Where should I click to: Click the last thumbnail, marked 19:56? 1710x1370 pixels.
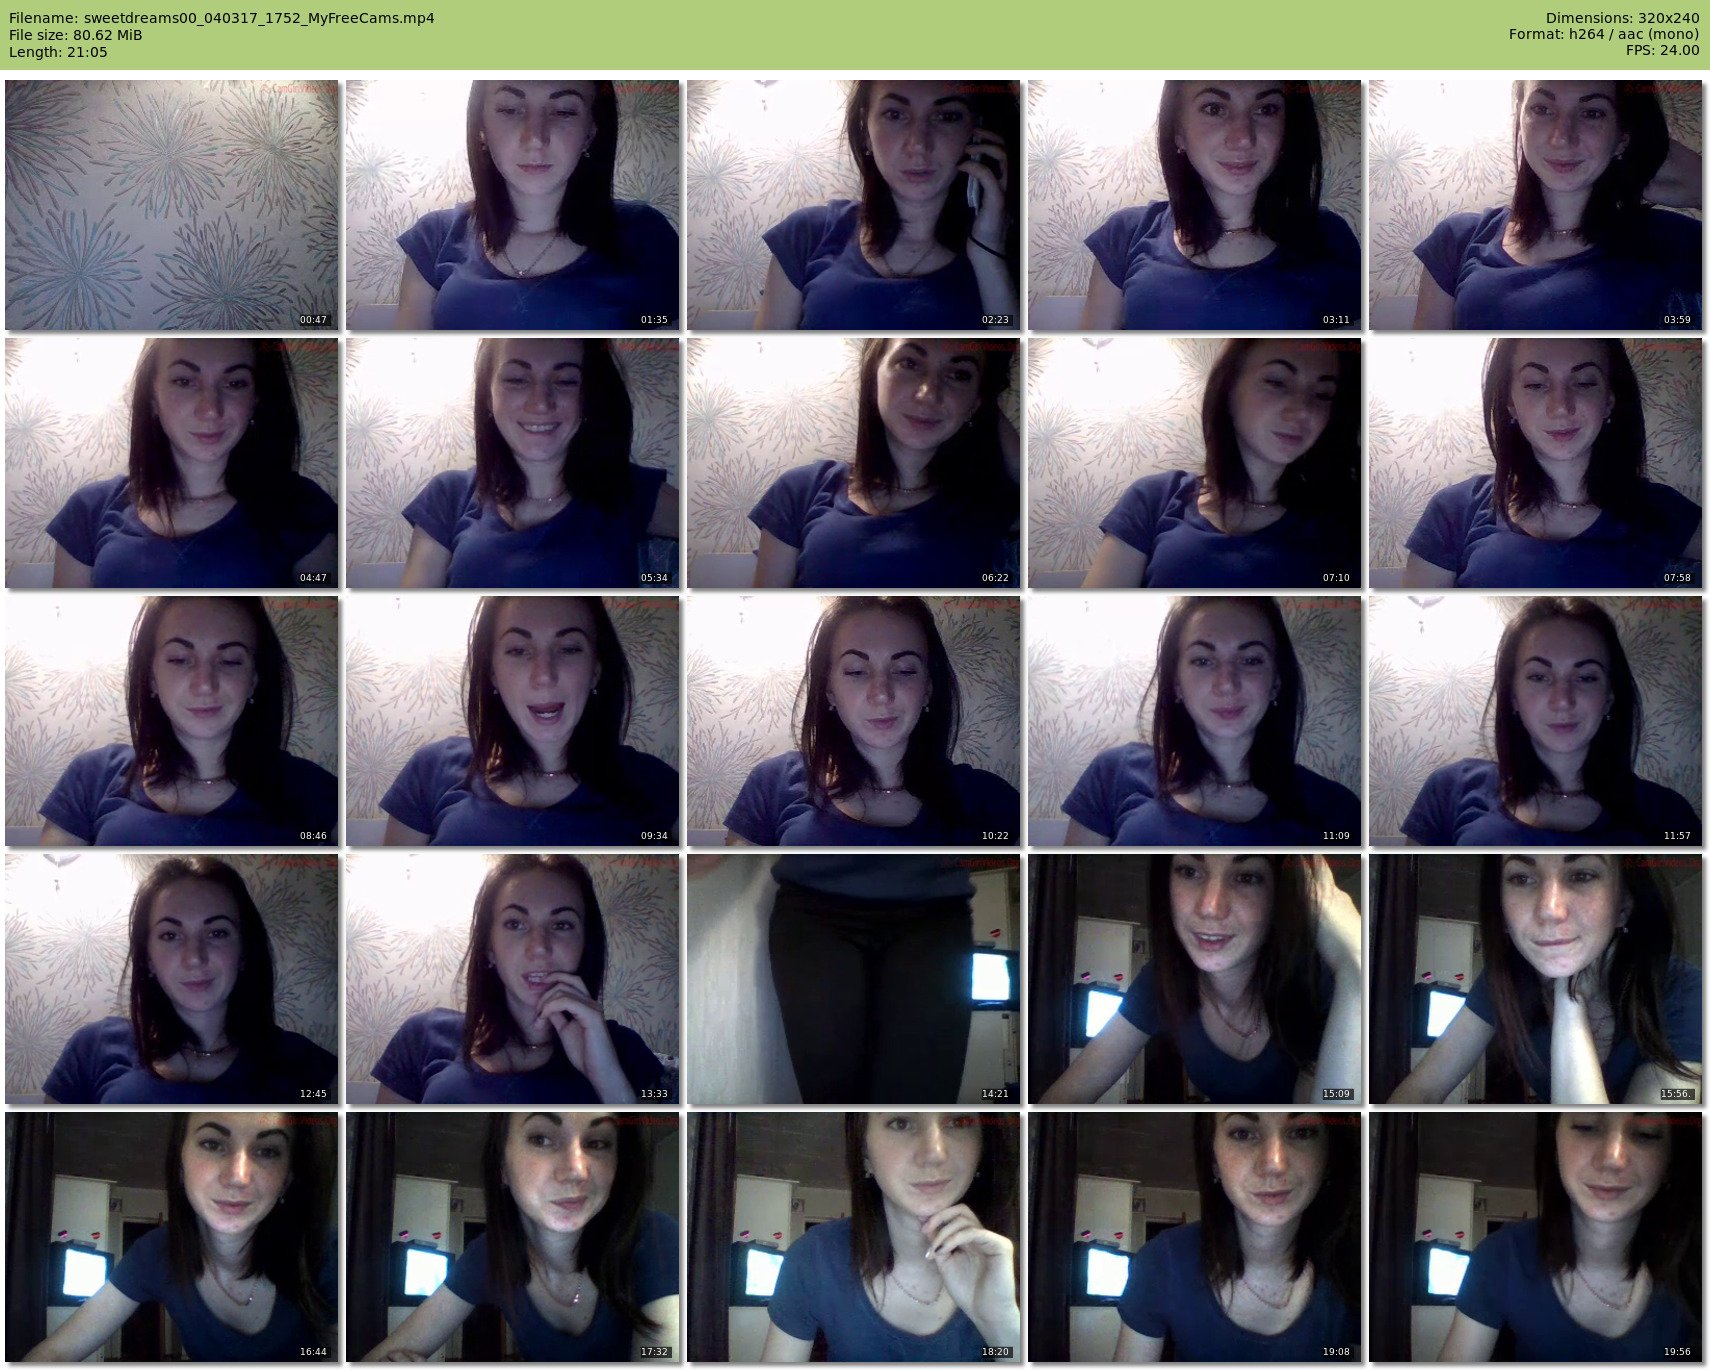coord(1535,1237)
